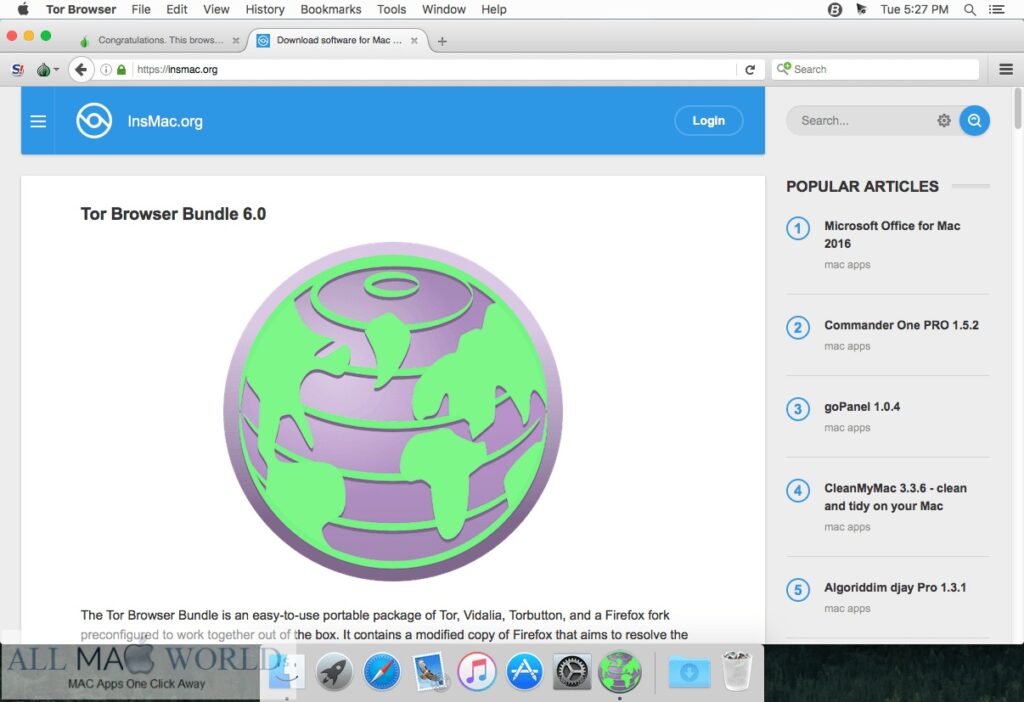This screenshot has width=1024, height=702.
Task: Open iTunes music note icon in the Dock
Action: (477, 672)
